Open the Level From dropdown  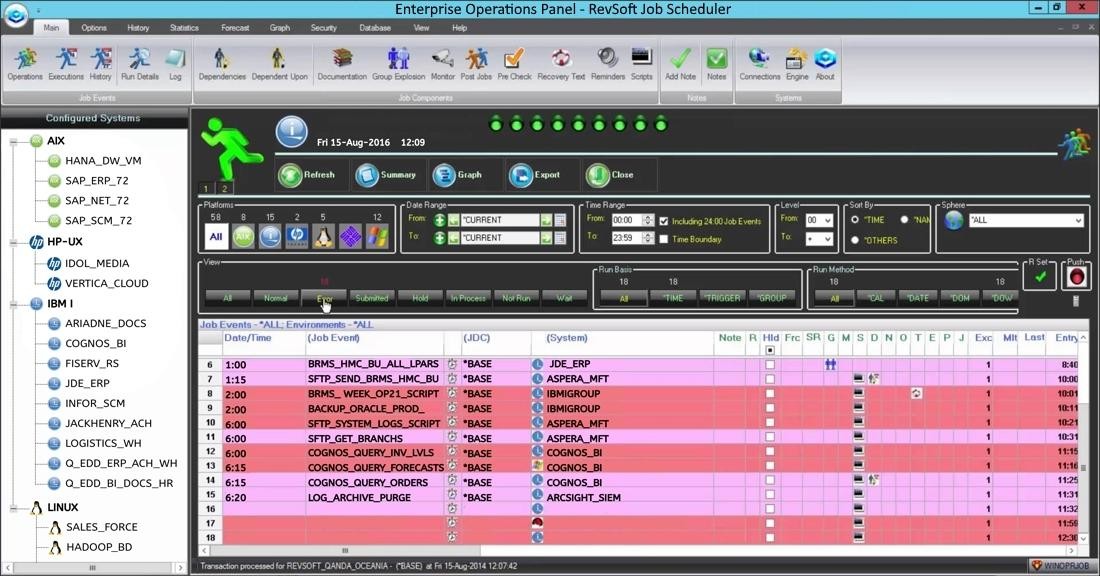pyautogui.click(x=826, y=220)
